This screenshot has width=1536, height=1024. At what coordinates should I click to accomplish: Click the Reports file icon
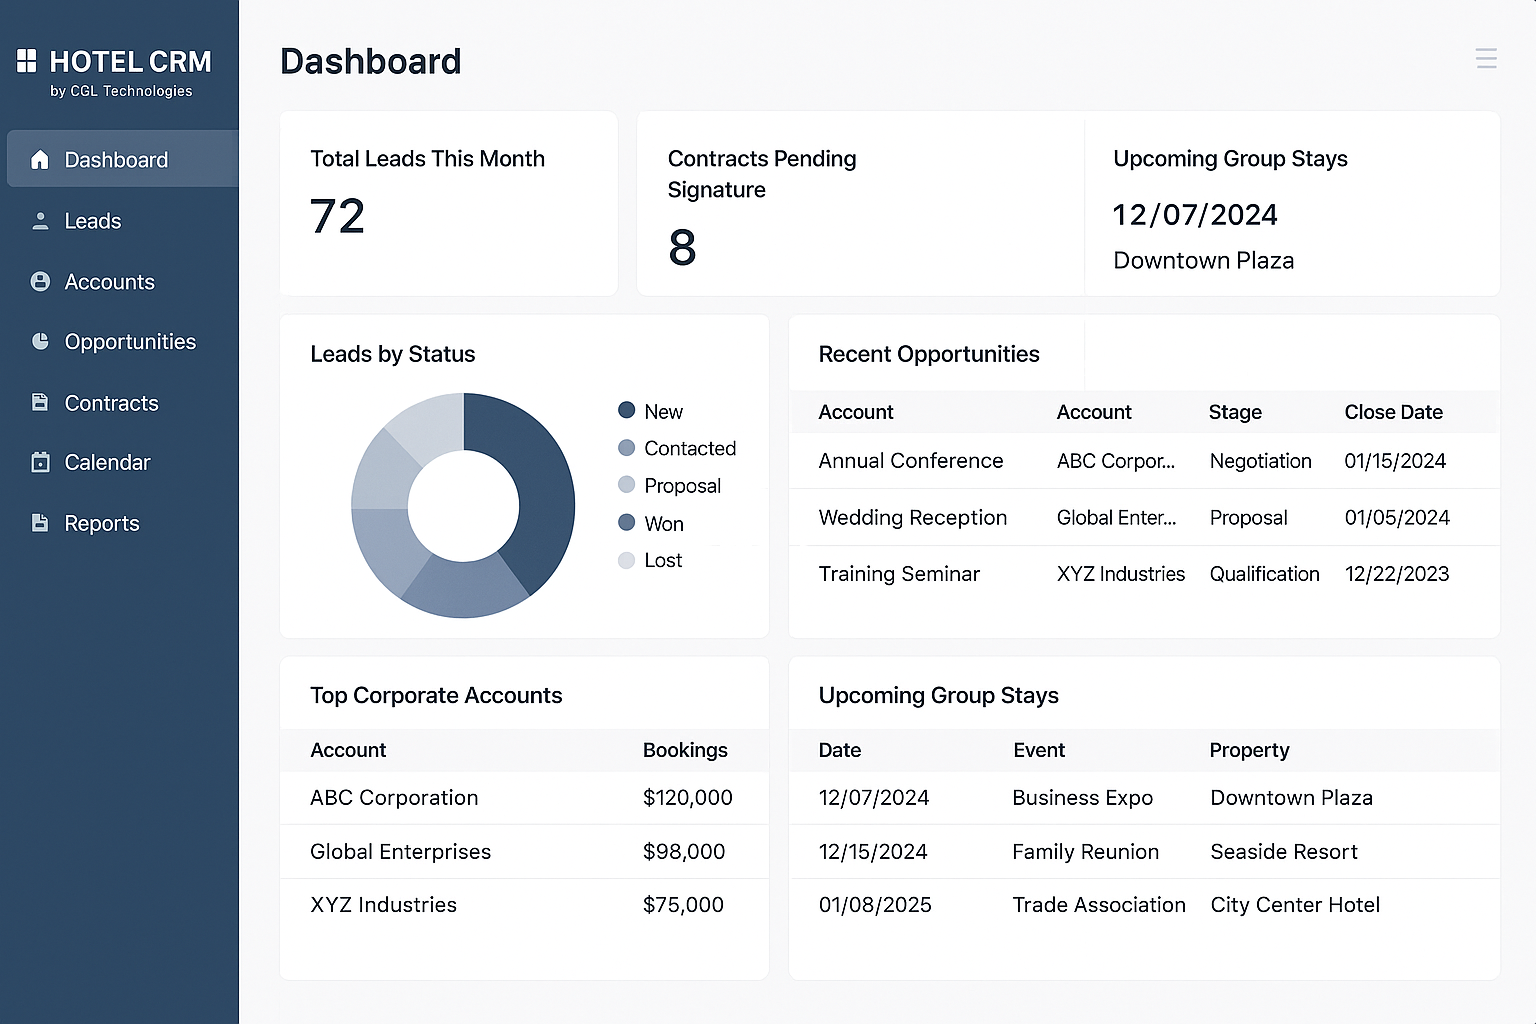(x=40, y=523)
